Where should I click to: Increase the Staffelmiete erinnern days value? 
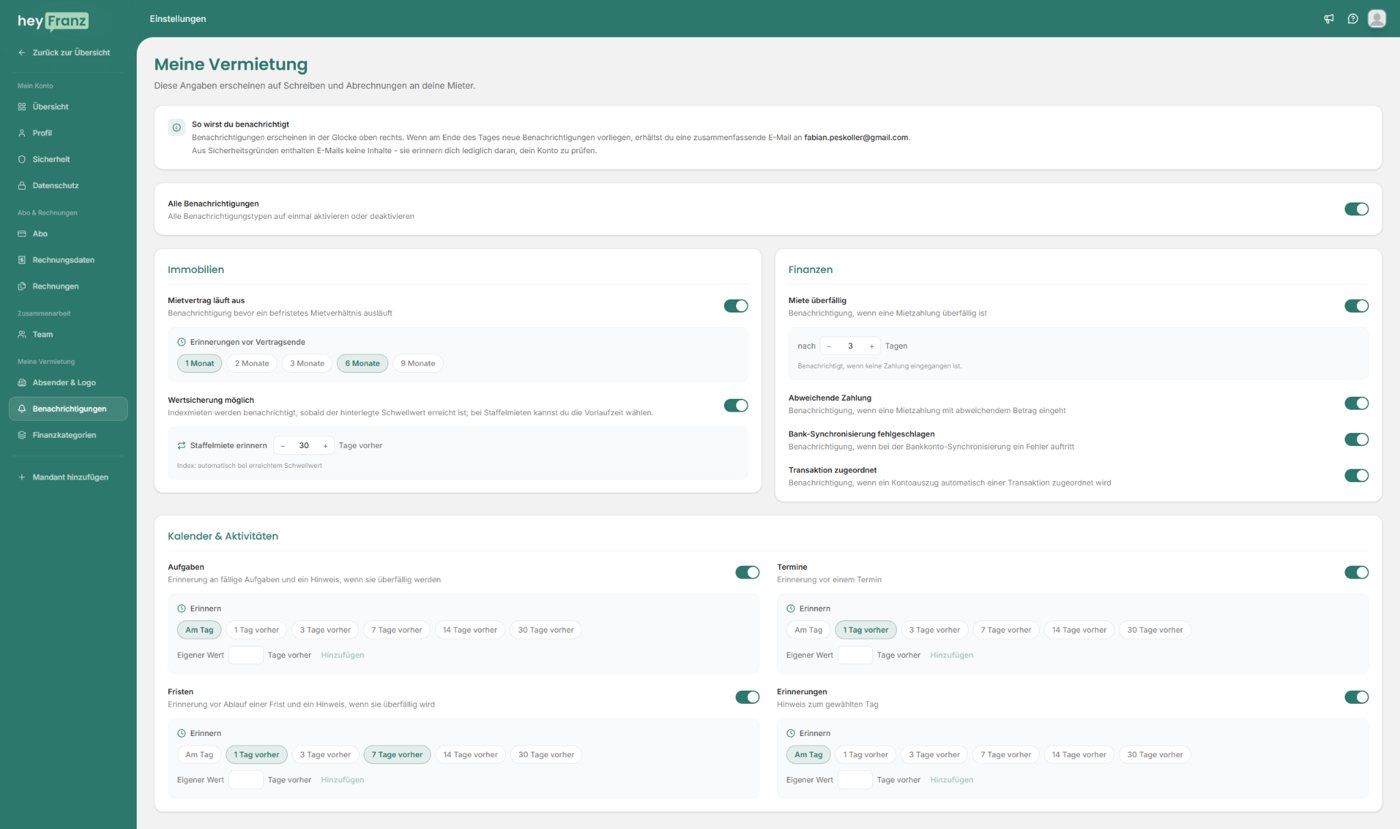(325, 445)
